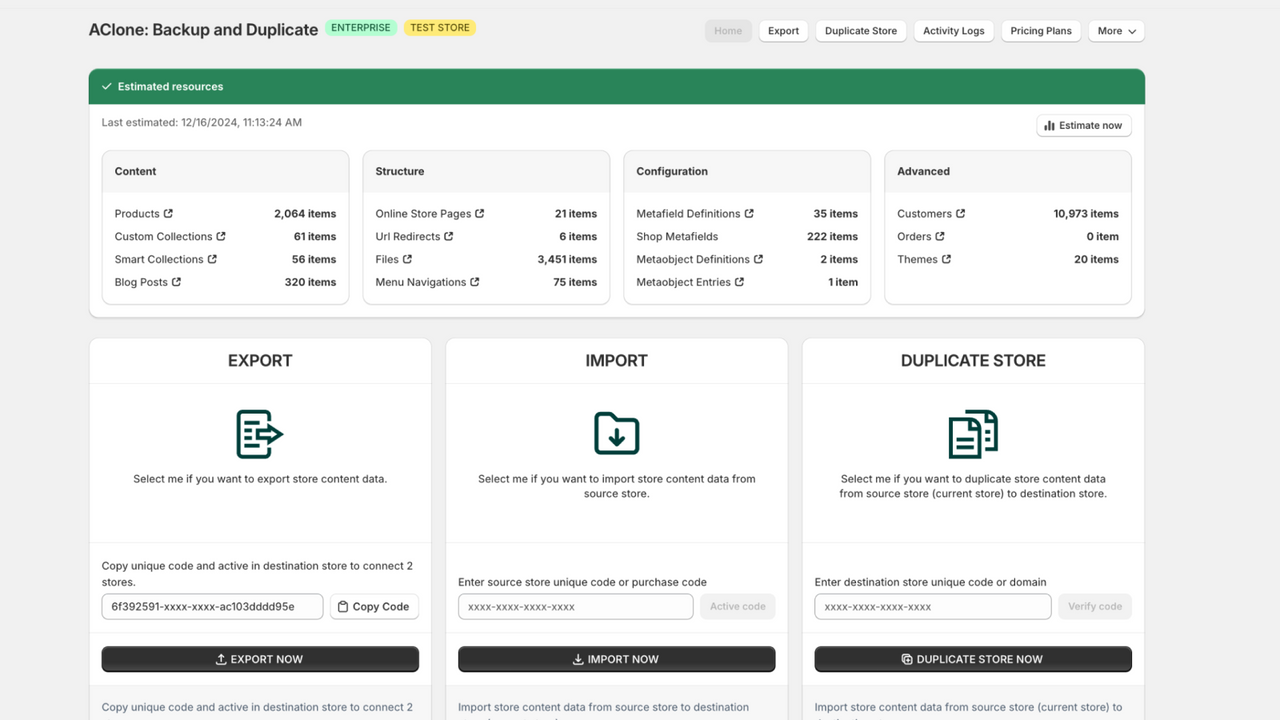Open external link icon next to Orders

tap(940, 236)
